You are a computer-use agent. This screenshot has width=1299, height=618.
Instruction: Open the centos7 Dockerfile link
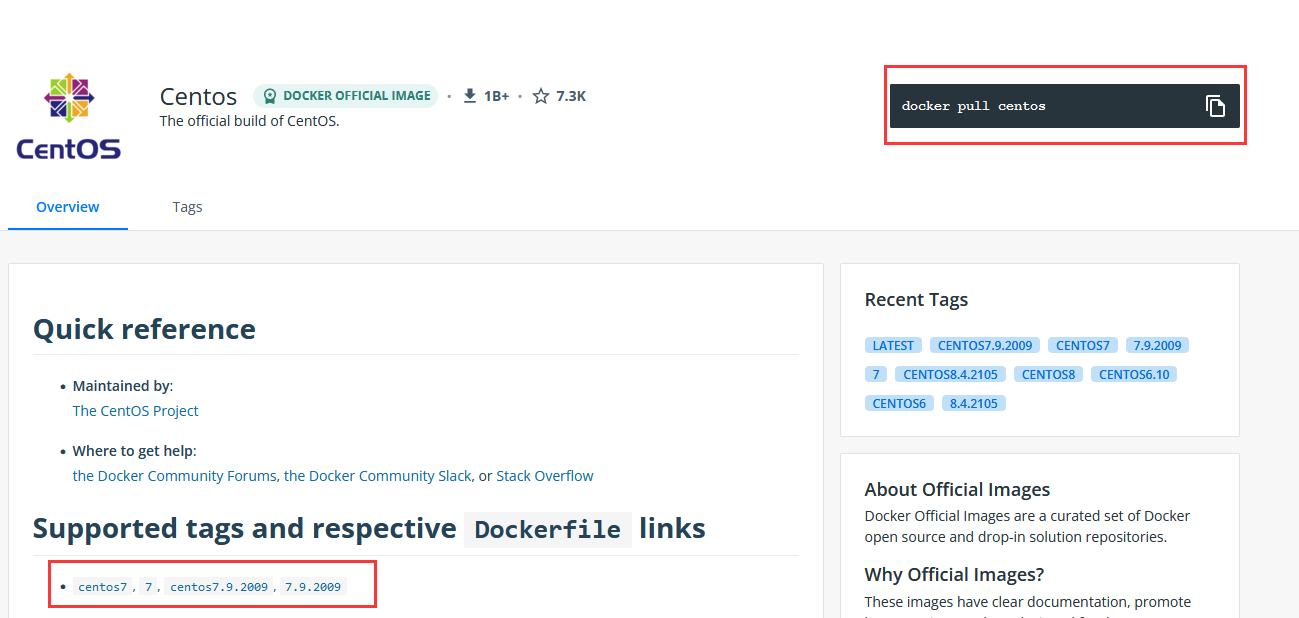[103, 587]
